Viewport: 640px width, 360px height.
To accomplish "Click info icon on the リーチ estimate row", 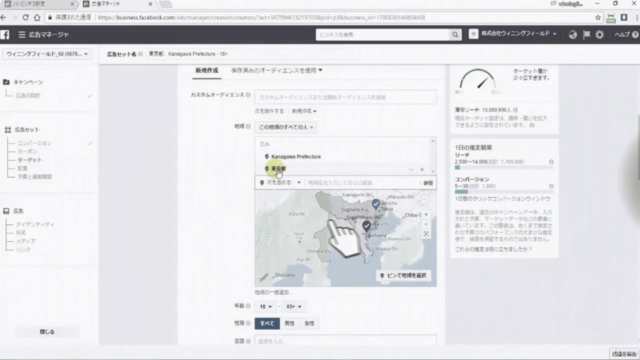I will [x=551, y=162].
